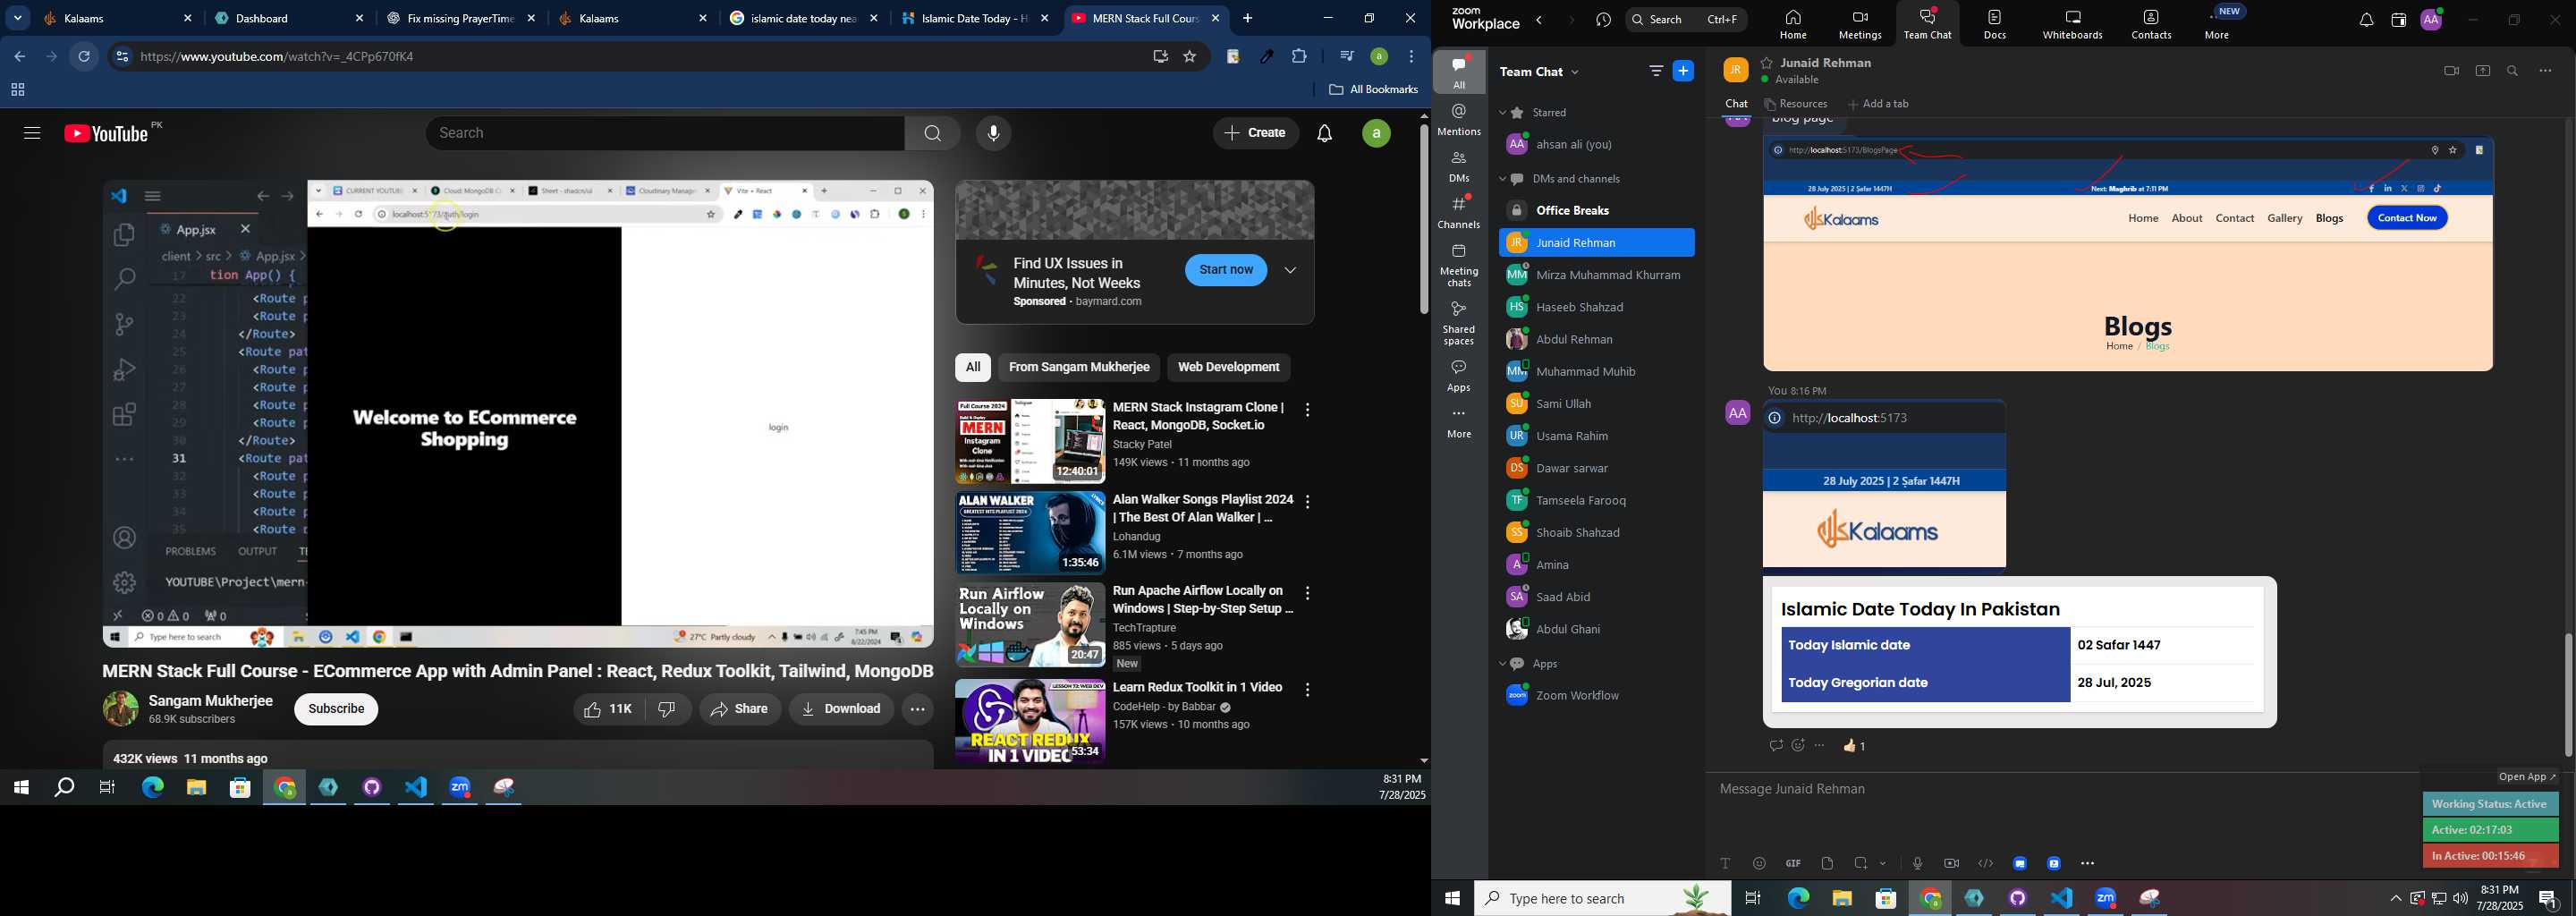Open Meeting chats in Zoom sidebar

1459,266
